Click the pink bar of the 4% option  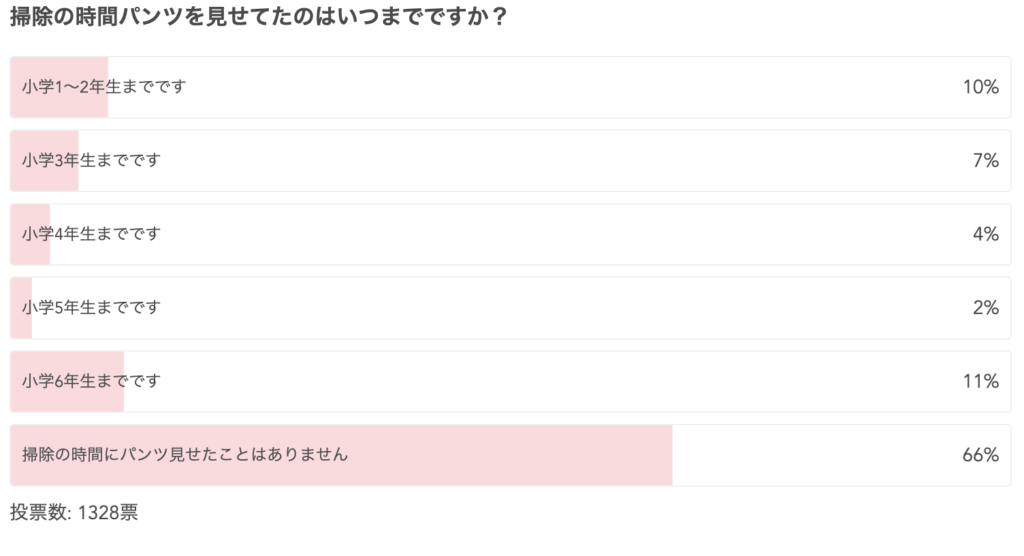coord(31,235)
